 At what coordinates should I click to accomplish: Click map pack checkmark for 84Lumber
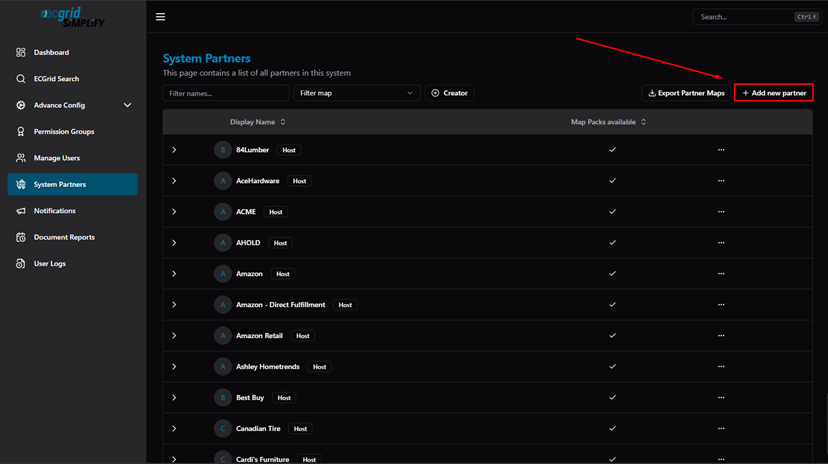613,150
